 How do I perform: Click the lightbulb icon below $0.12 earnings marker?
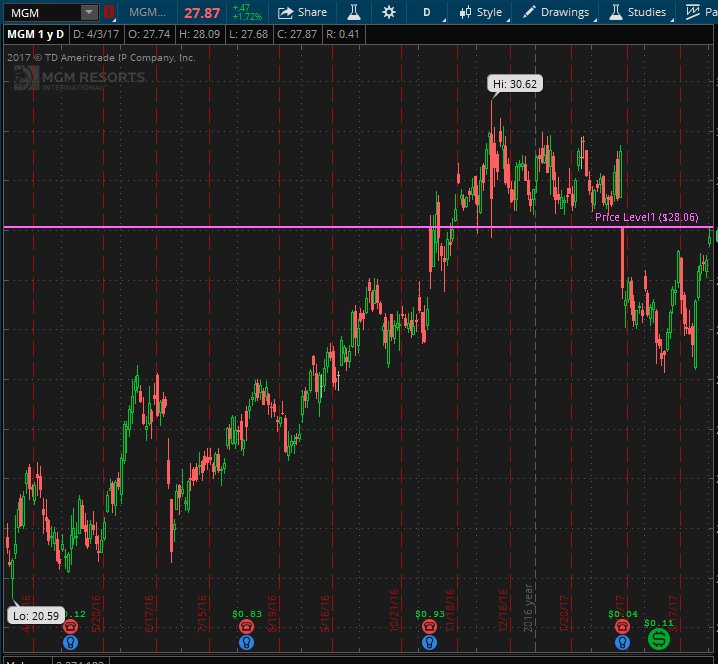click(x=70, y=642)
